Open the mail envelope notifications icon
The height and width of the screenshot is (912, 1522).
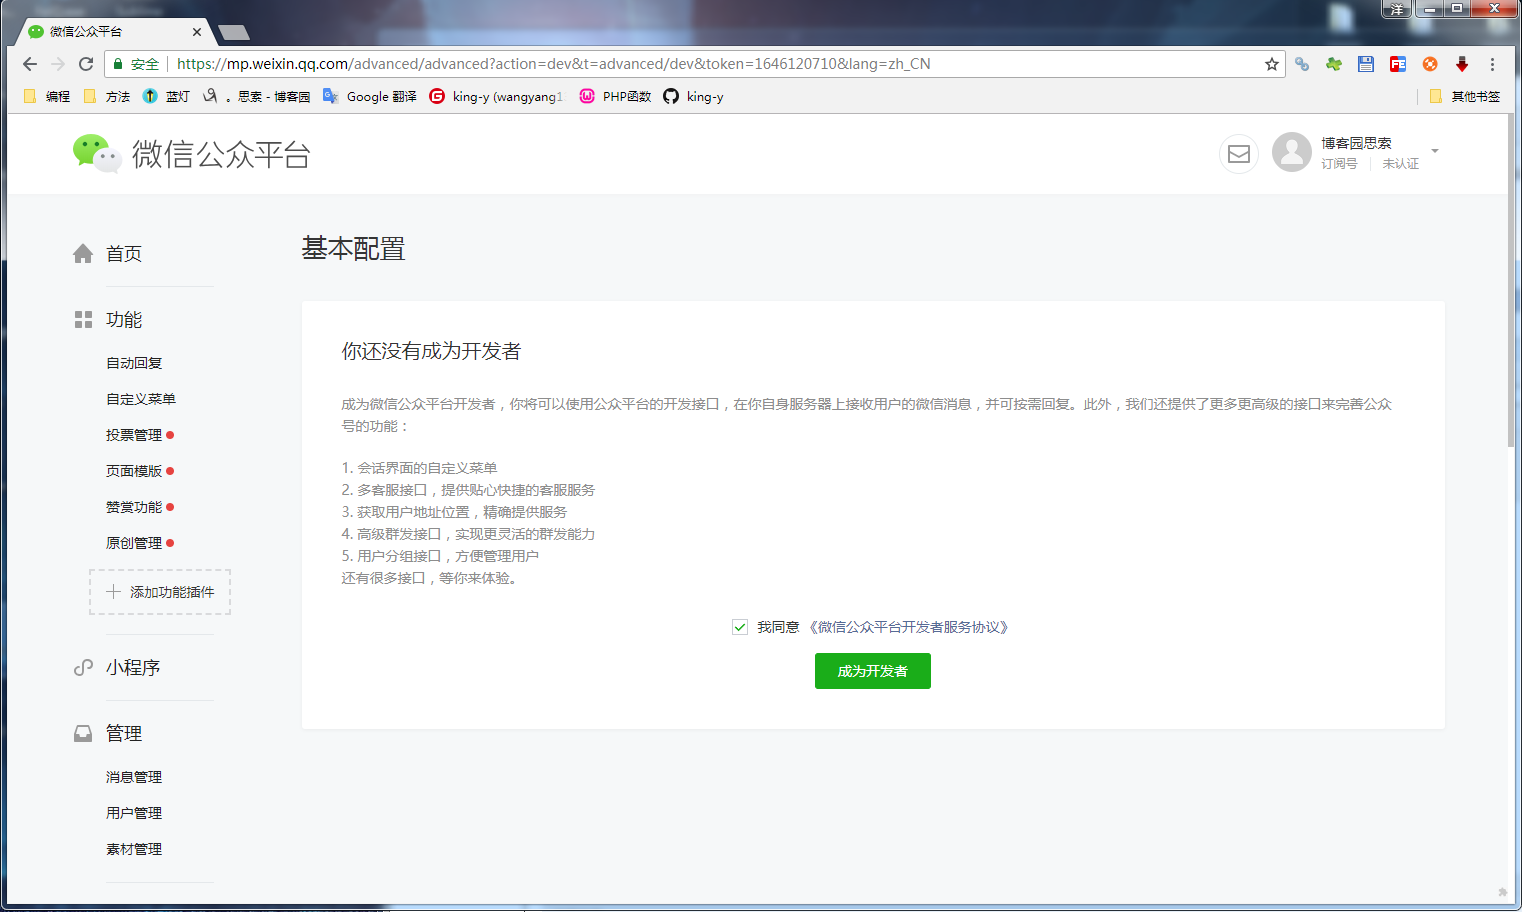[x=1239, y=153]
